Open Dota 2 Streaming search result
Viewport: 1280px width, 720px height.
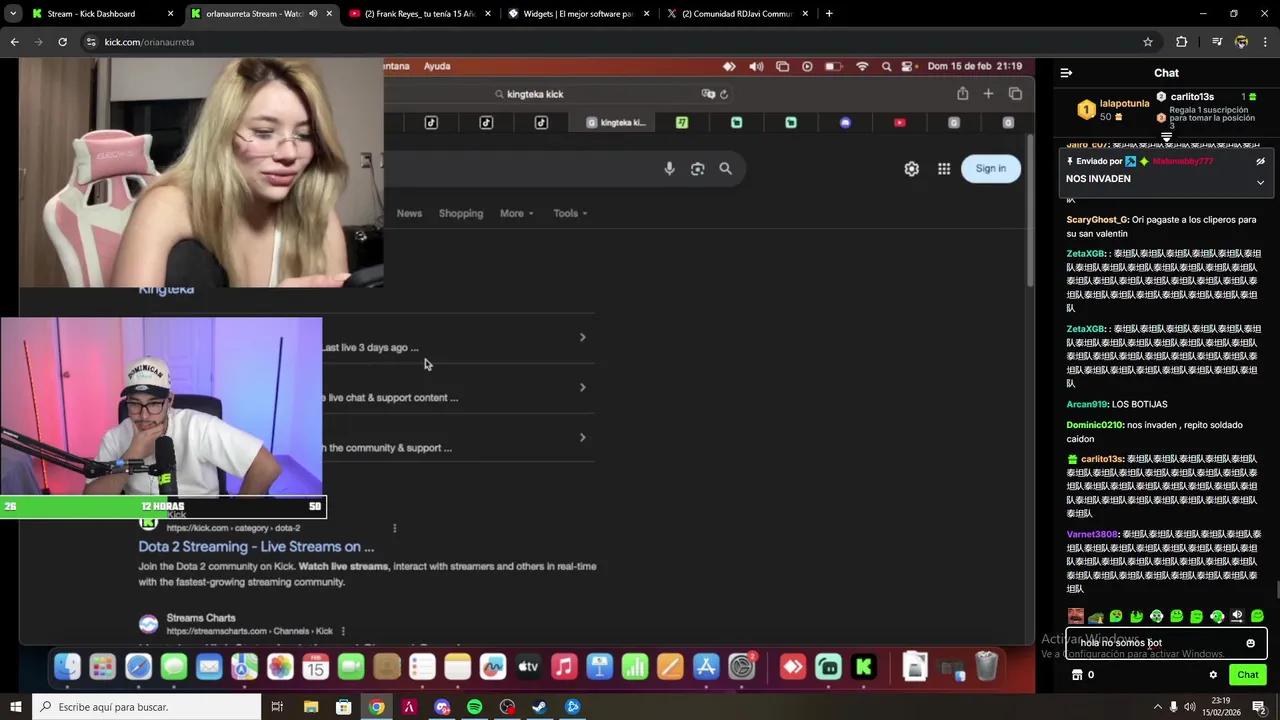(256, 547)
